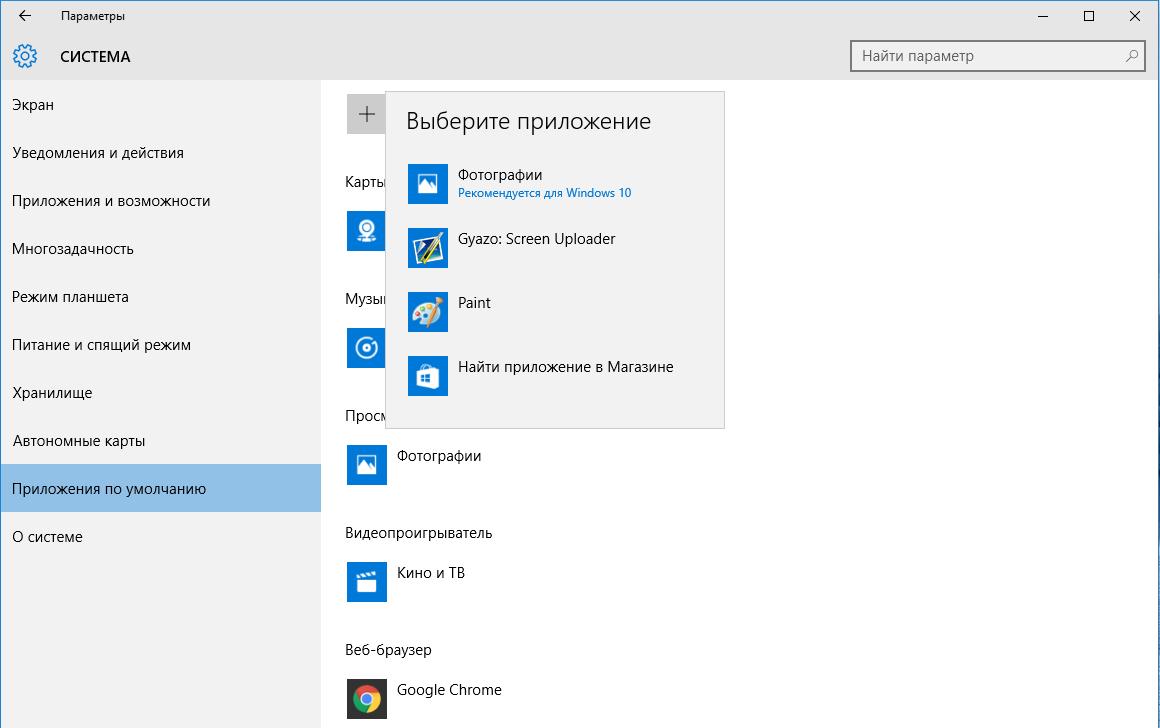Open Питание и спящий режим settings

[101, 345]
